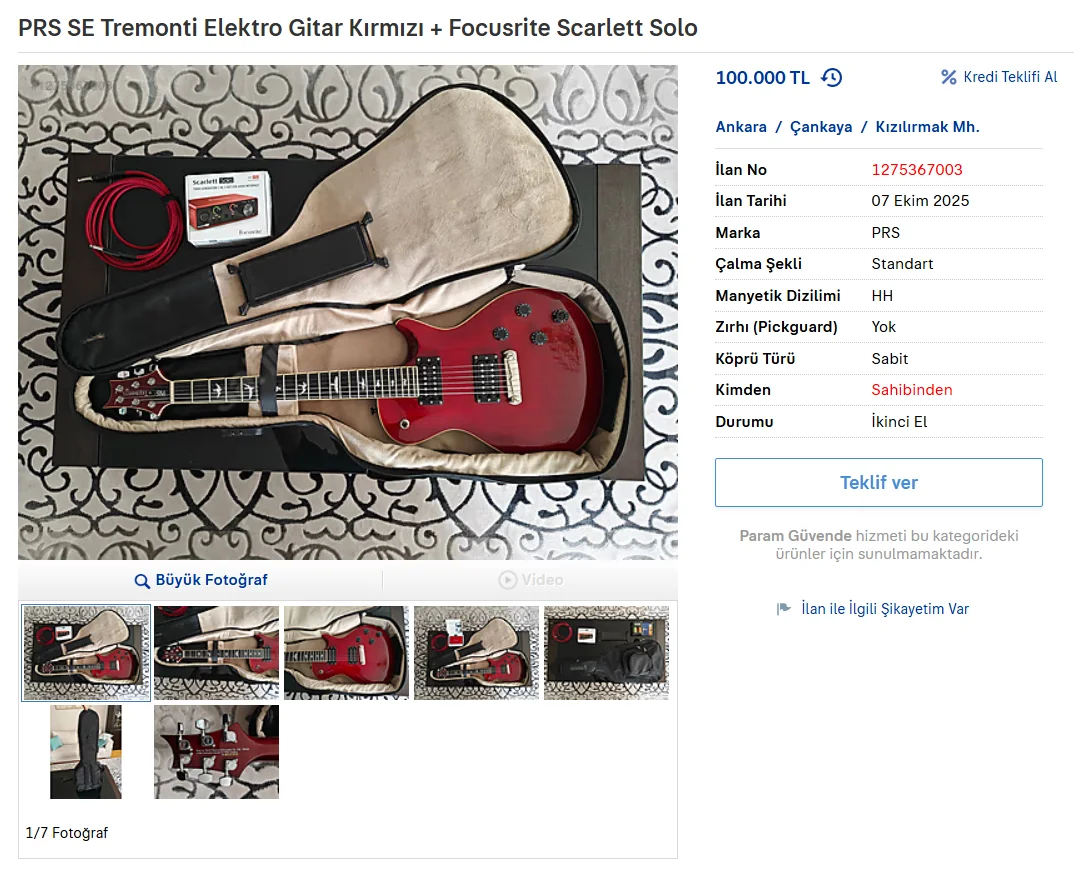Select the second thumbnail showing guitar neck

click(216, 652)
